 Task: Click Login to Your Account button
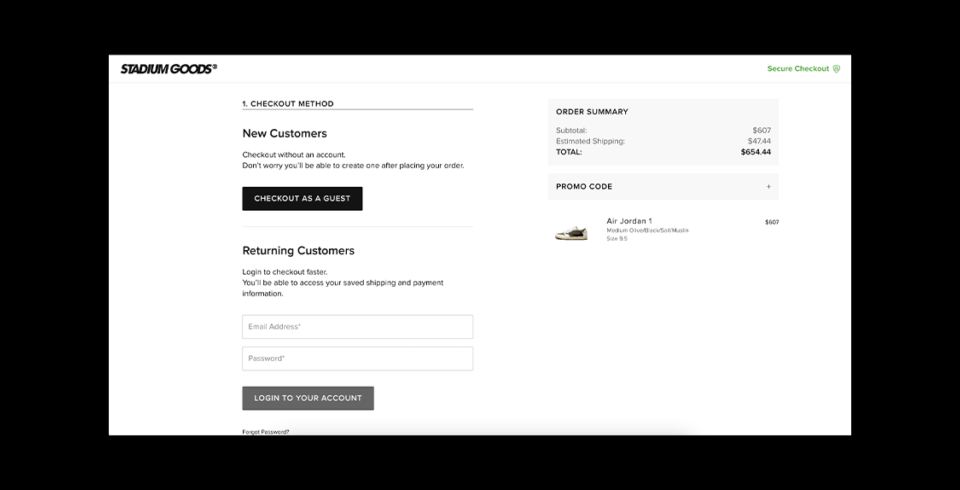pyautogui.click(x=308, y=398)
